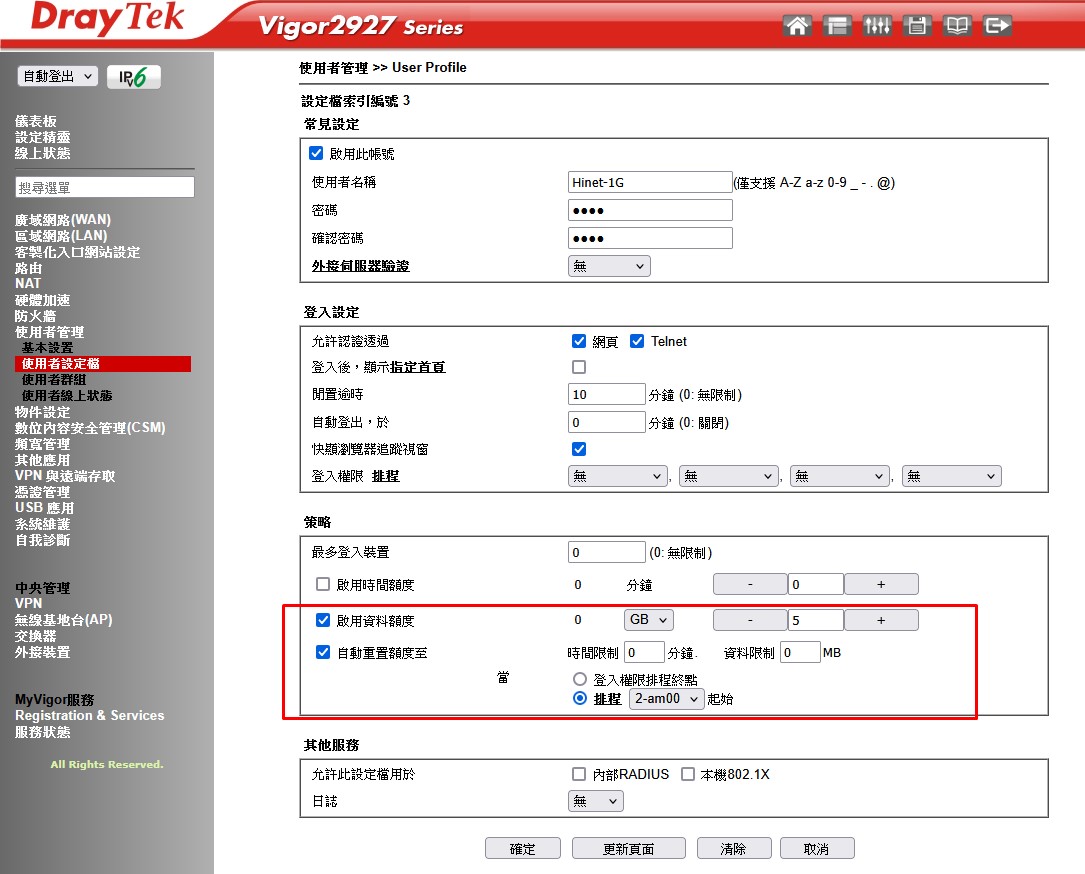Uncheck the 啟用此帳號 checkbox
Image resolution: width=1085 pixels, height=874 pixels.
(317, 154)
